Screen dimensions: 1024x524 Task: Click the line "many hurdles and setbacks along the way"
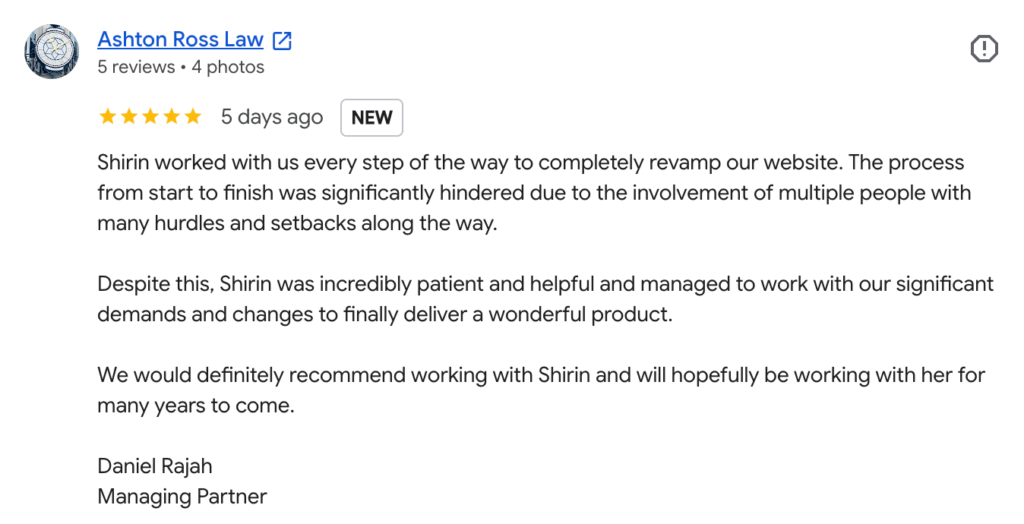click(x=297, y=223)
